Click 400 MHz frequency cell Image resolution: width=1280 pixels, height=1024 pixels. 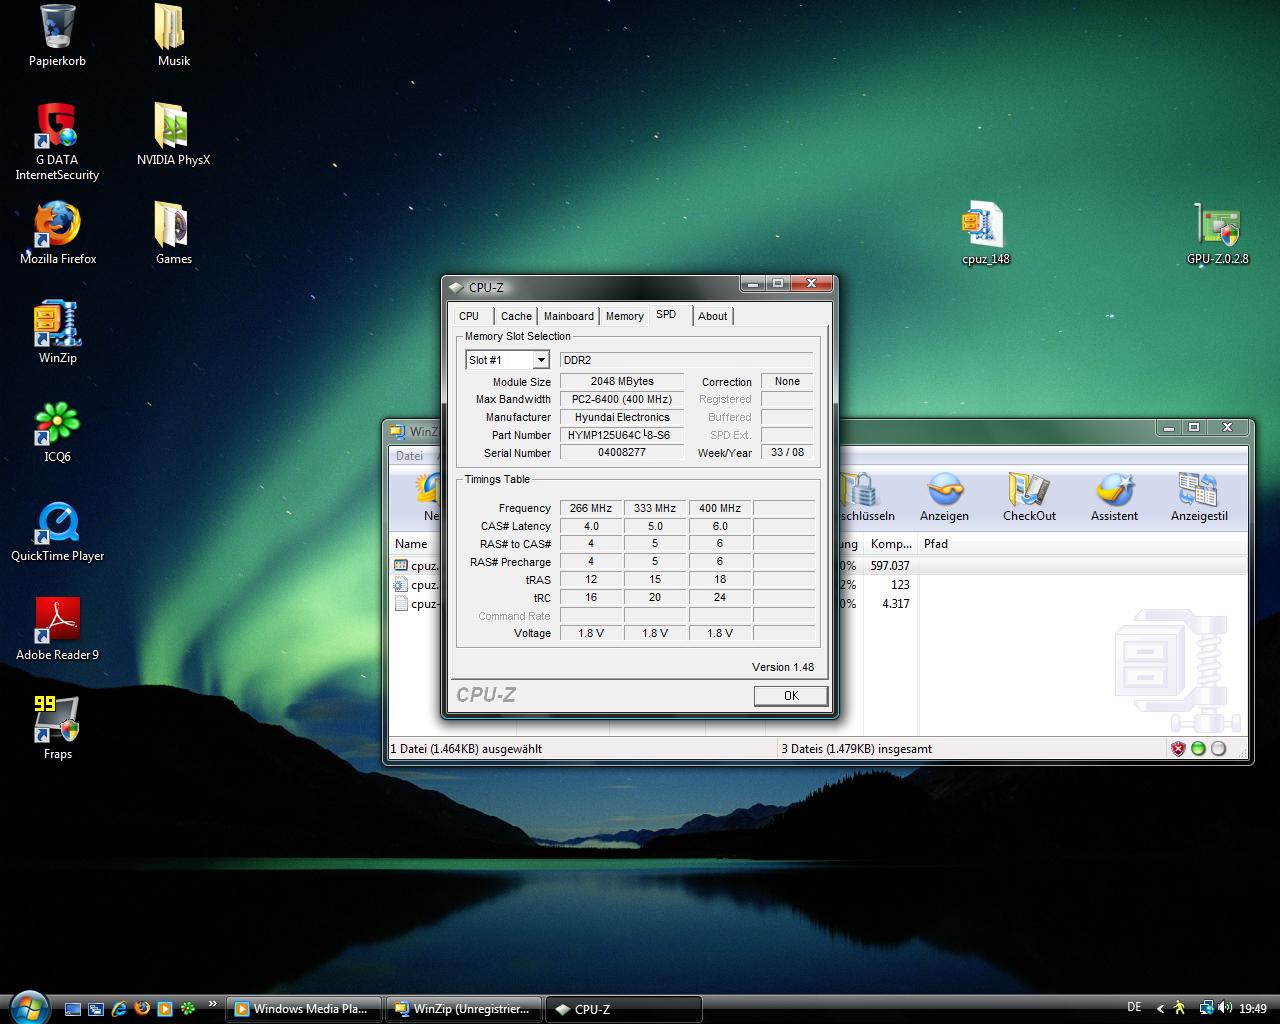pos(720,508)
